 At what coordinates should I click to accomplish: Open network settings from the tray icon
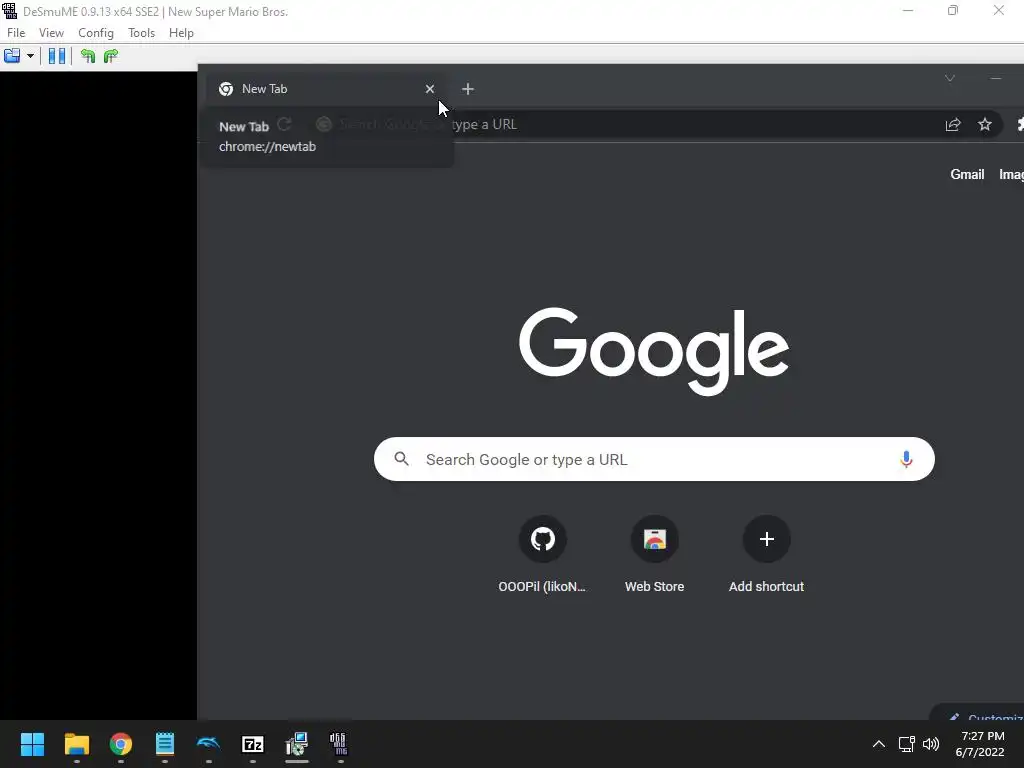[906, 744]
